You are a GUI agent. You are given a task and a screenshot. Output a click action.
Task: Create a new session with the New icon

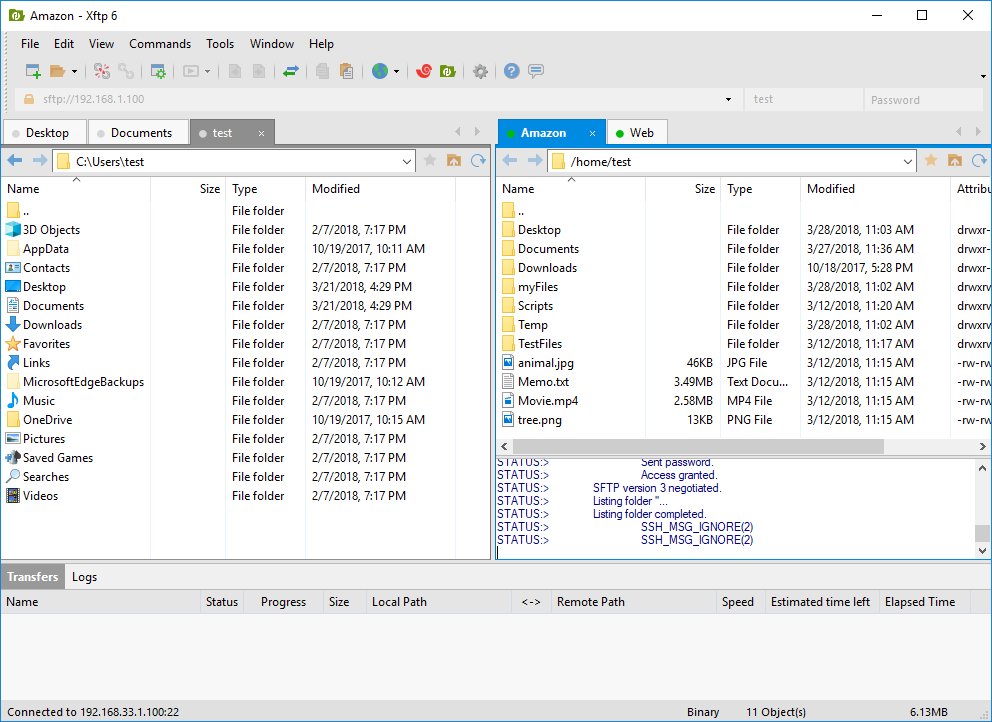point(32,71)
